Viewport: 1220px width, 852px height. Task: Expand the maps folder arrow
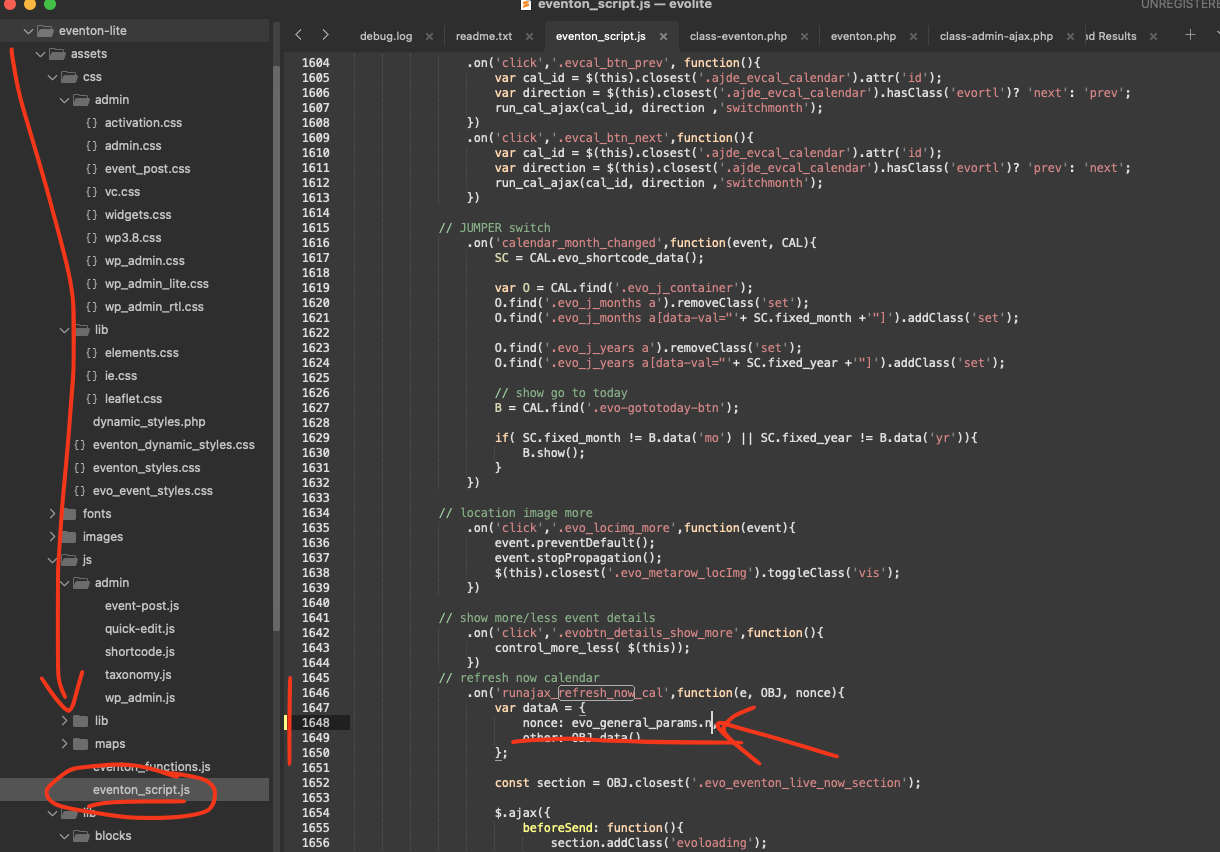65,744
